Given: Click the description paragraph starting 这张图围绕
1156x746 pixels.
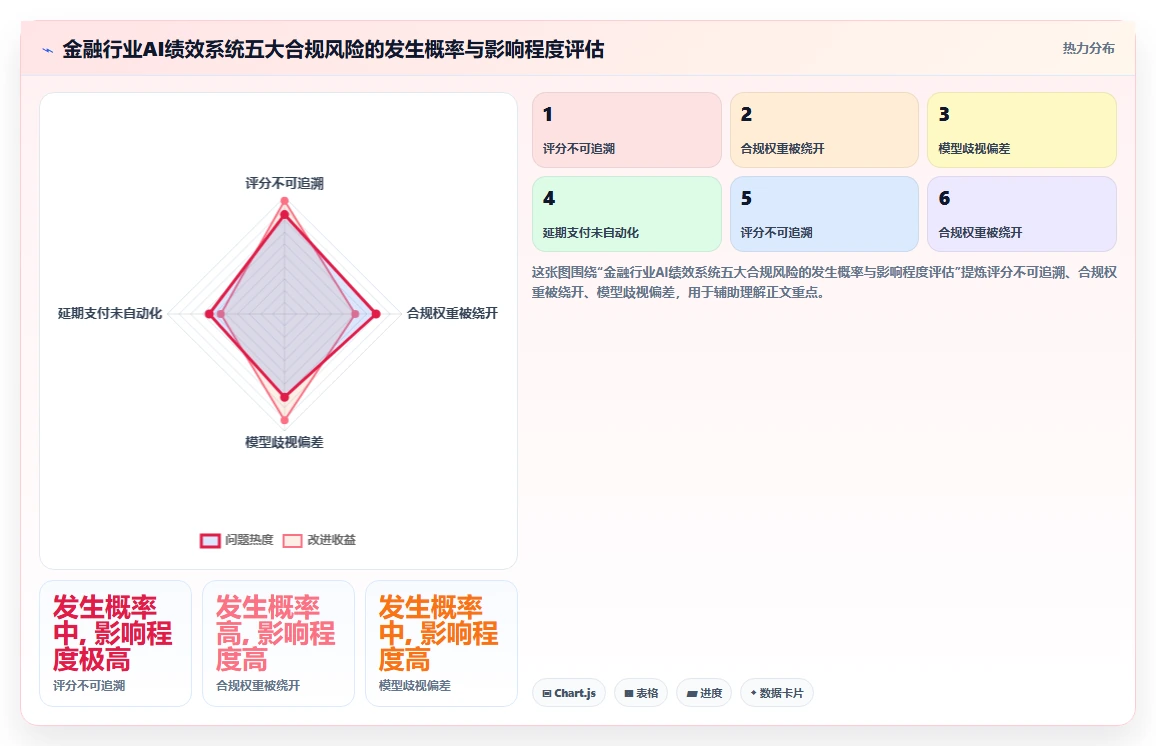Looking at the screenshot, I should [x=824, y=282].
